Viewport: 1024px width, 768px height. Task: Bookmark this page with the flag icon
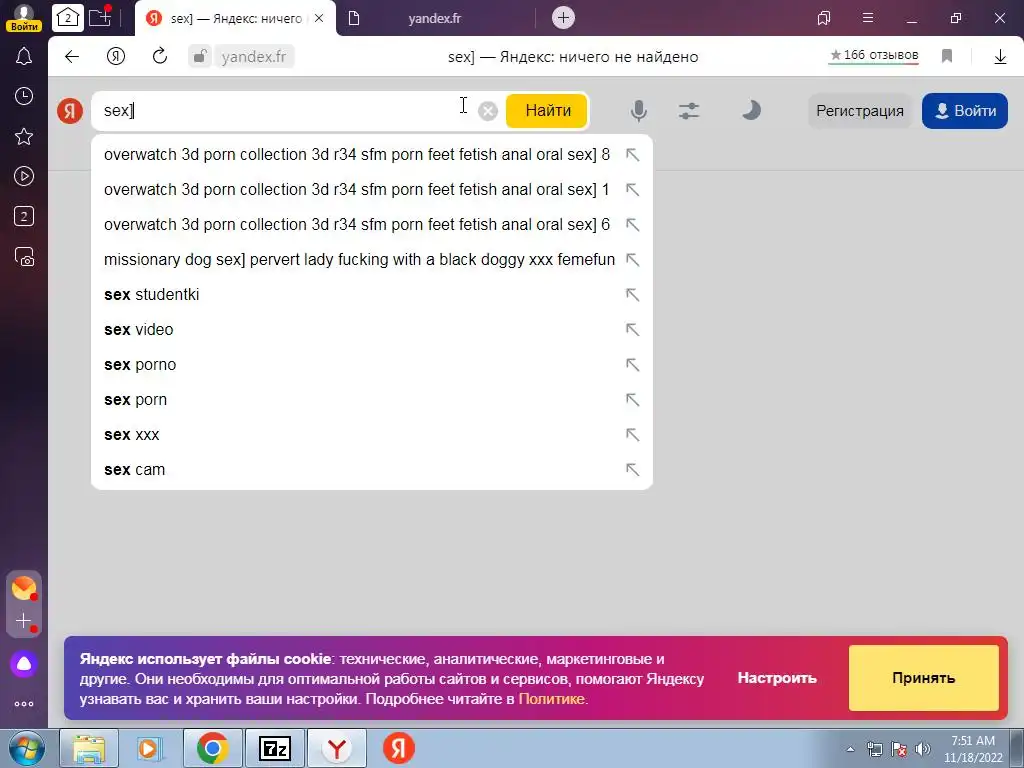tap(947, 56)
